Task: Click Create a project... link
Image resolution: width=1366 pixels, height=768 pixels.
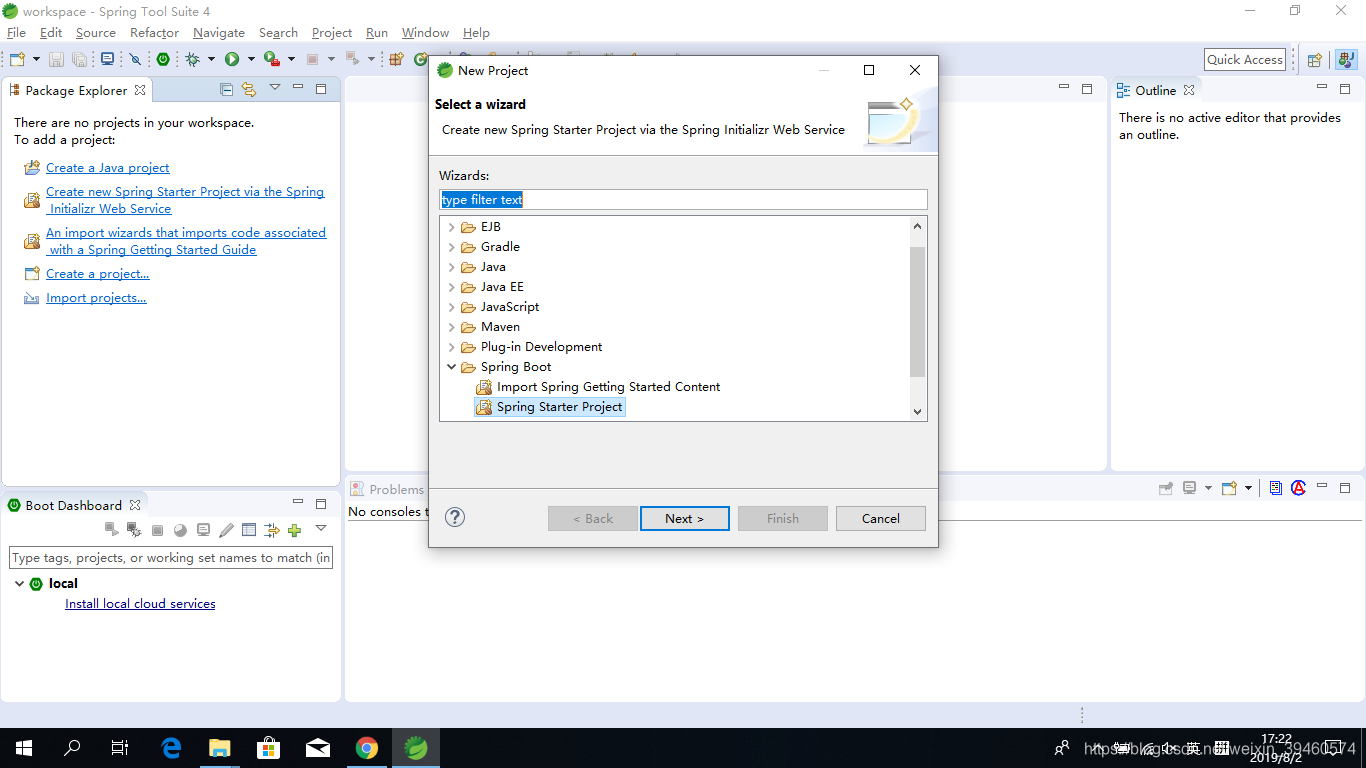Action: [x=98, y=274]
